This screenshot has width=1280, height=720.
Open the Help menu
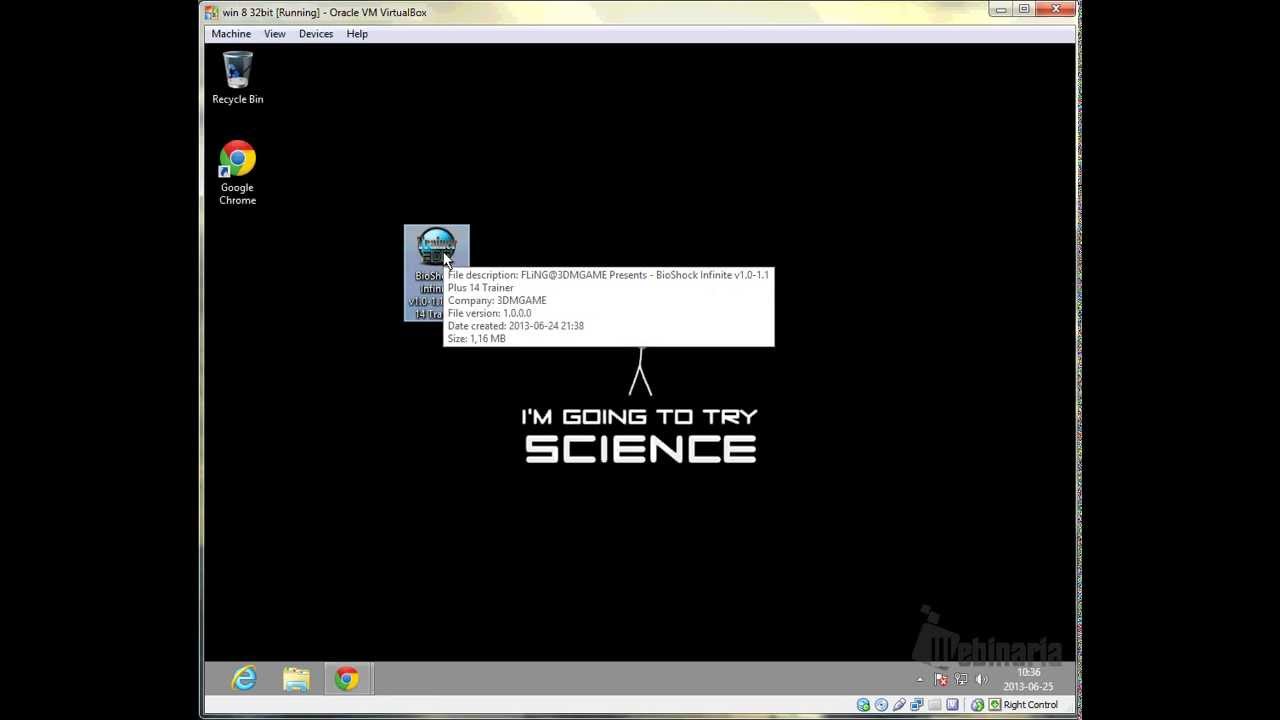357,34
